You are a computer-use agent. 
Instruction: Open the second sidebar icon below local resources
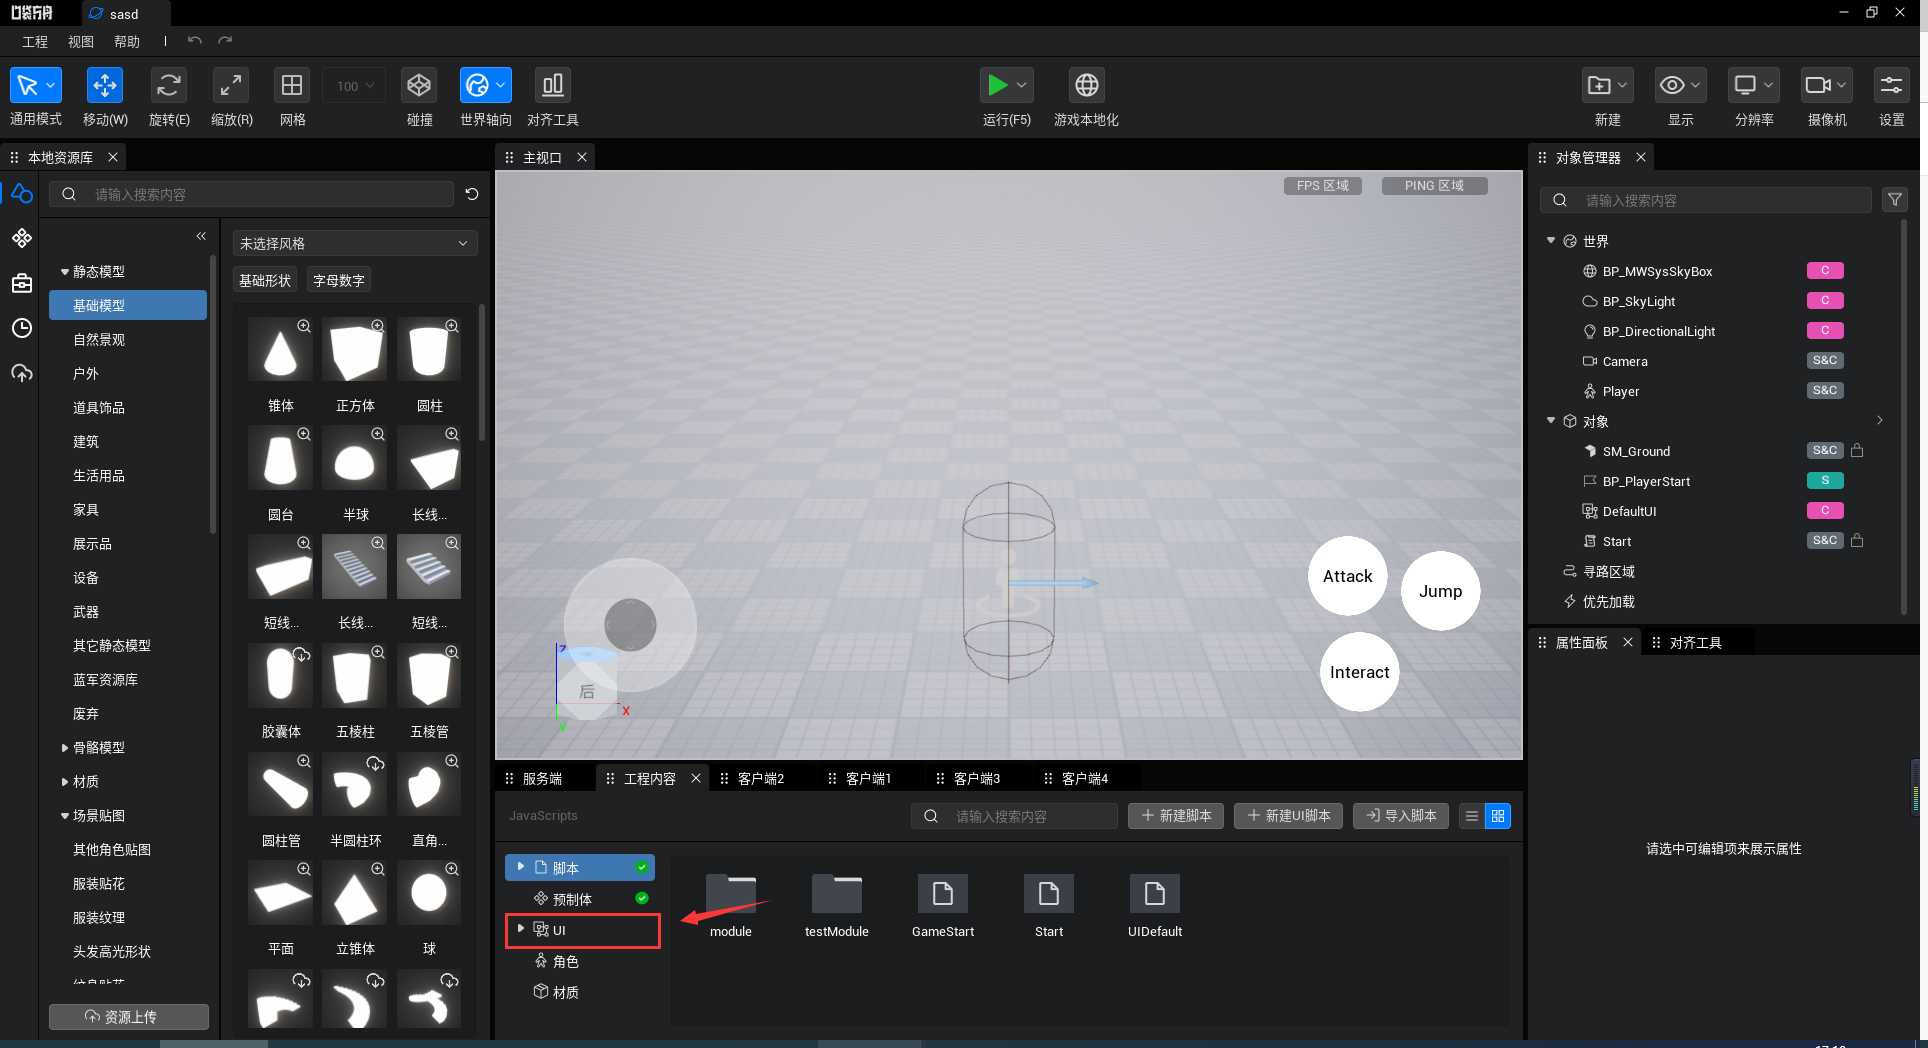click(x=22, y=238)
